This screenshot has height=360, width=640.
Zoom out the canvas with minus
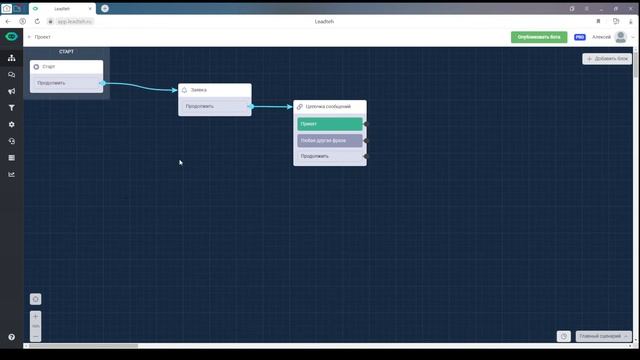pyautogui.click(x=36, y=336)
